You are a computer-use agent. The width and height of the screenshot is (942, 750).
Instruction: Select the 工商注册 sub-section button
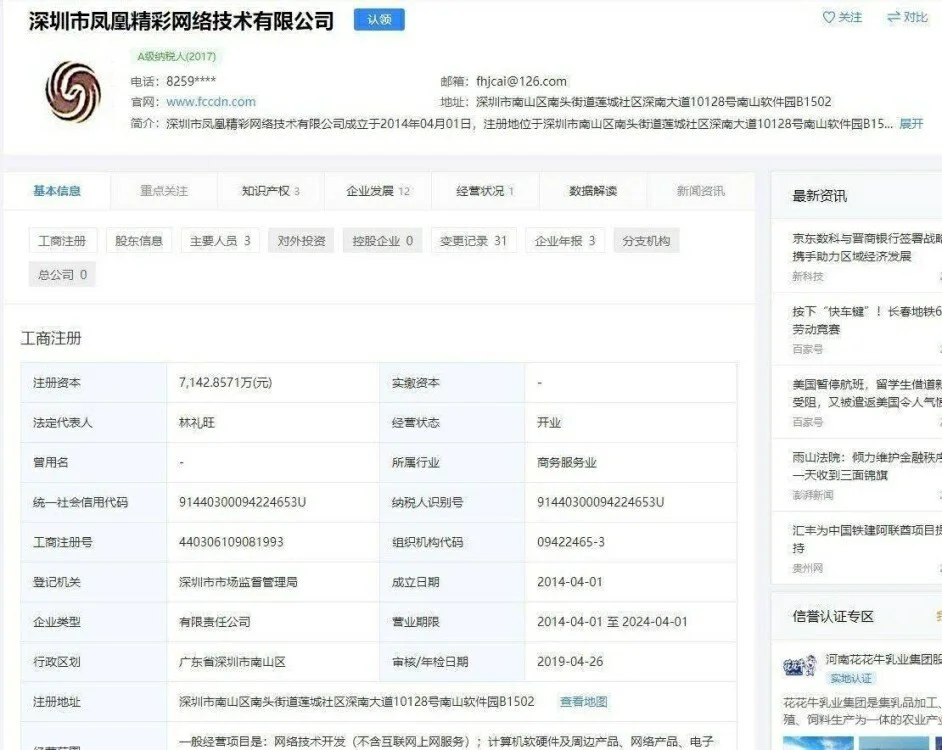62,241
